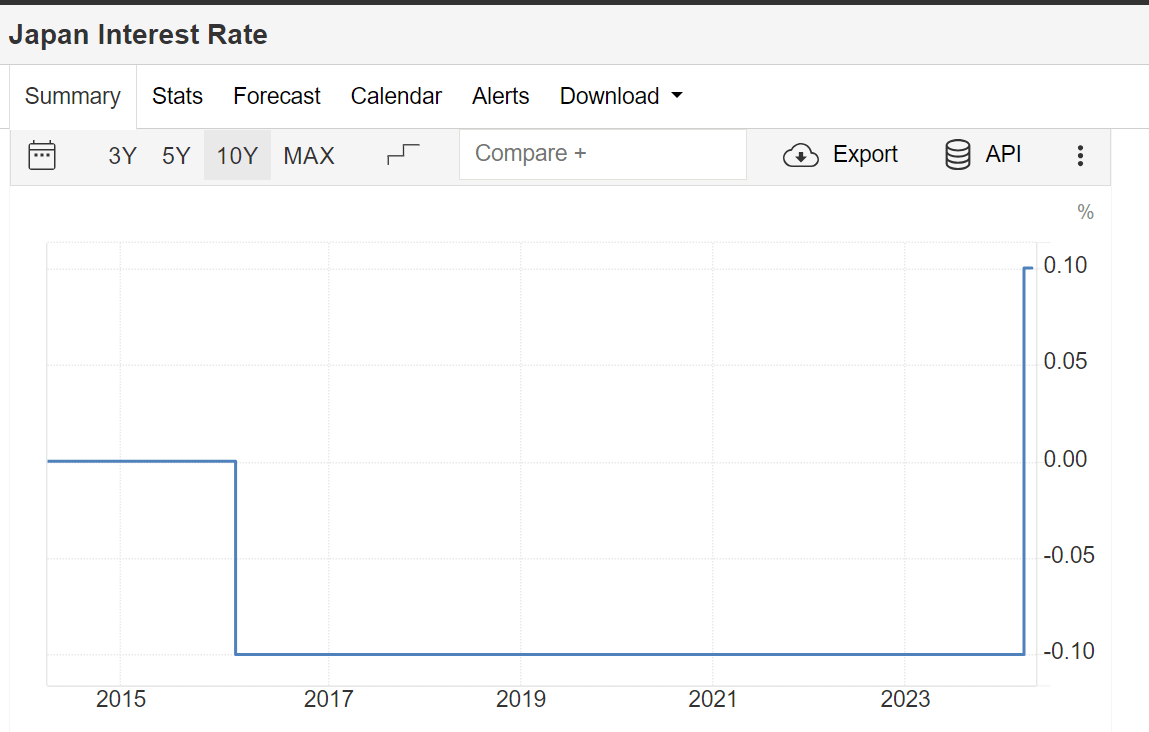Screen dimensions: 1149x732
Task: Click the API database stack icon
Action: (956, 155)
